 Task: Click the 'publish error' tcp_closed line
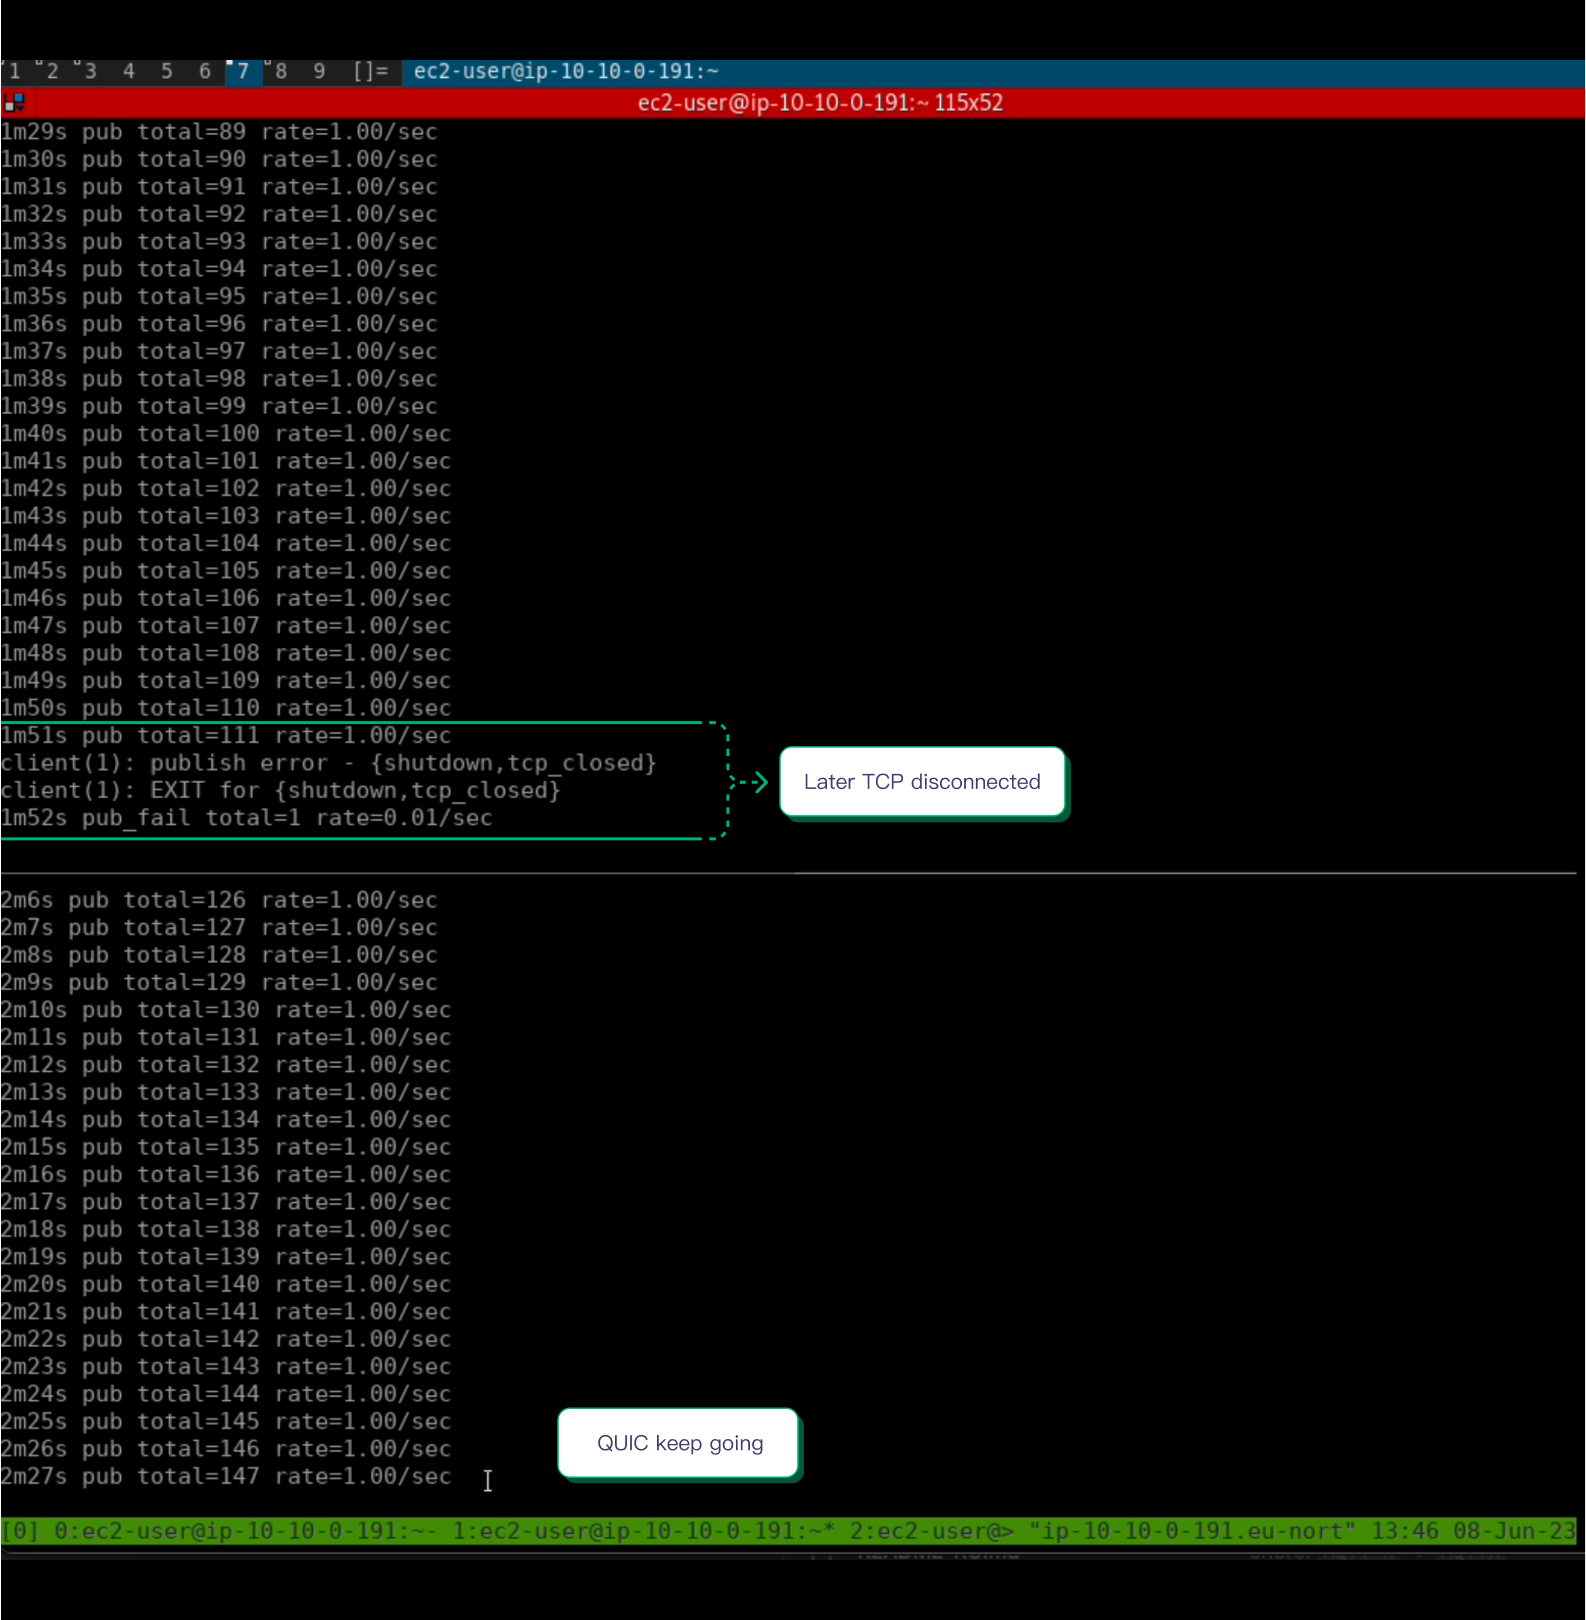(328, 763)
